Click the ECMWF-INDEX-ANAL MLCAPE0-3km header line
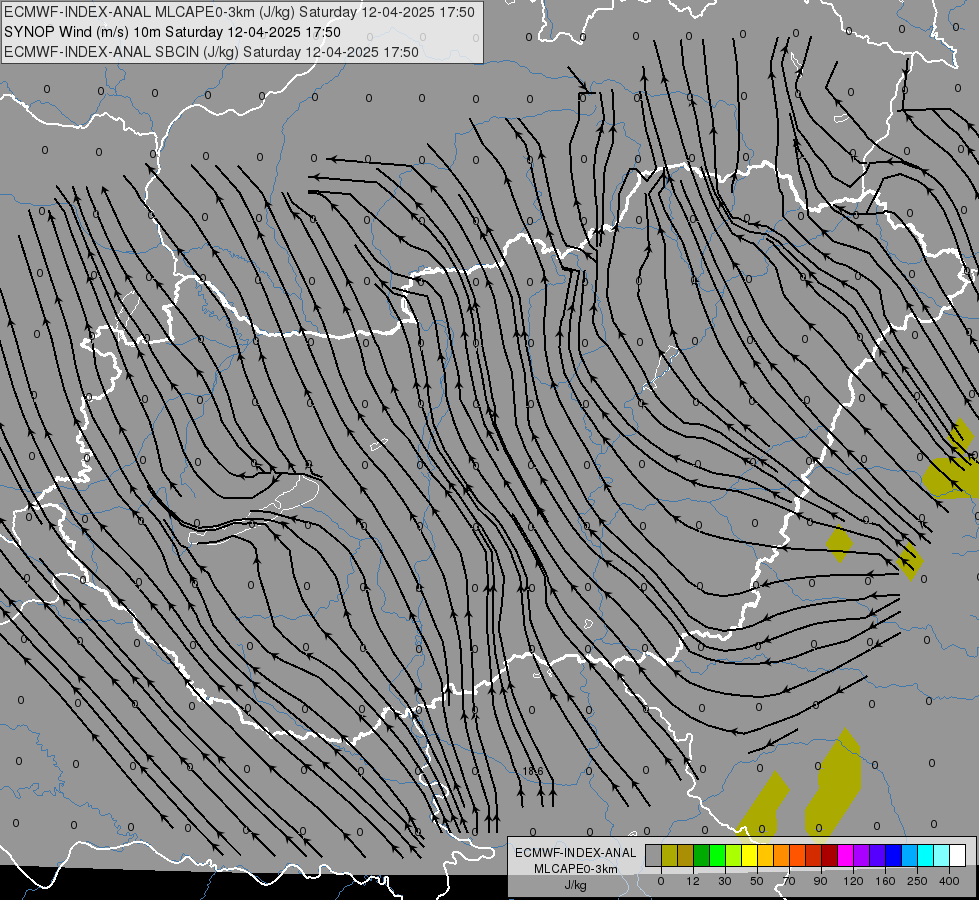The width and height of the screenshot is (979, 900). pyautogui.click(x=240, y=12)
